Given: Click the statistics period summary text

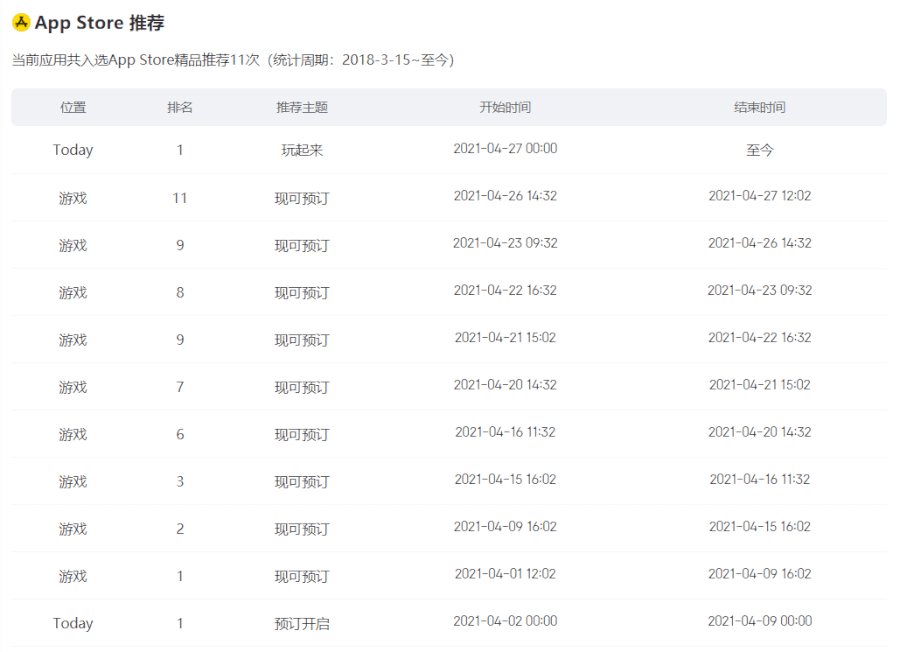Looking at the screenshot, I should click(x=232, y=61).
